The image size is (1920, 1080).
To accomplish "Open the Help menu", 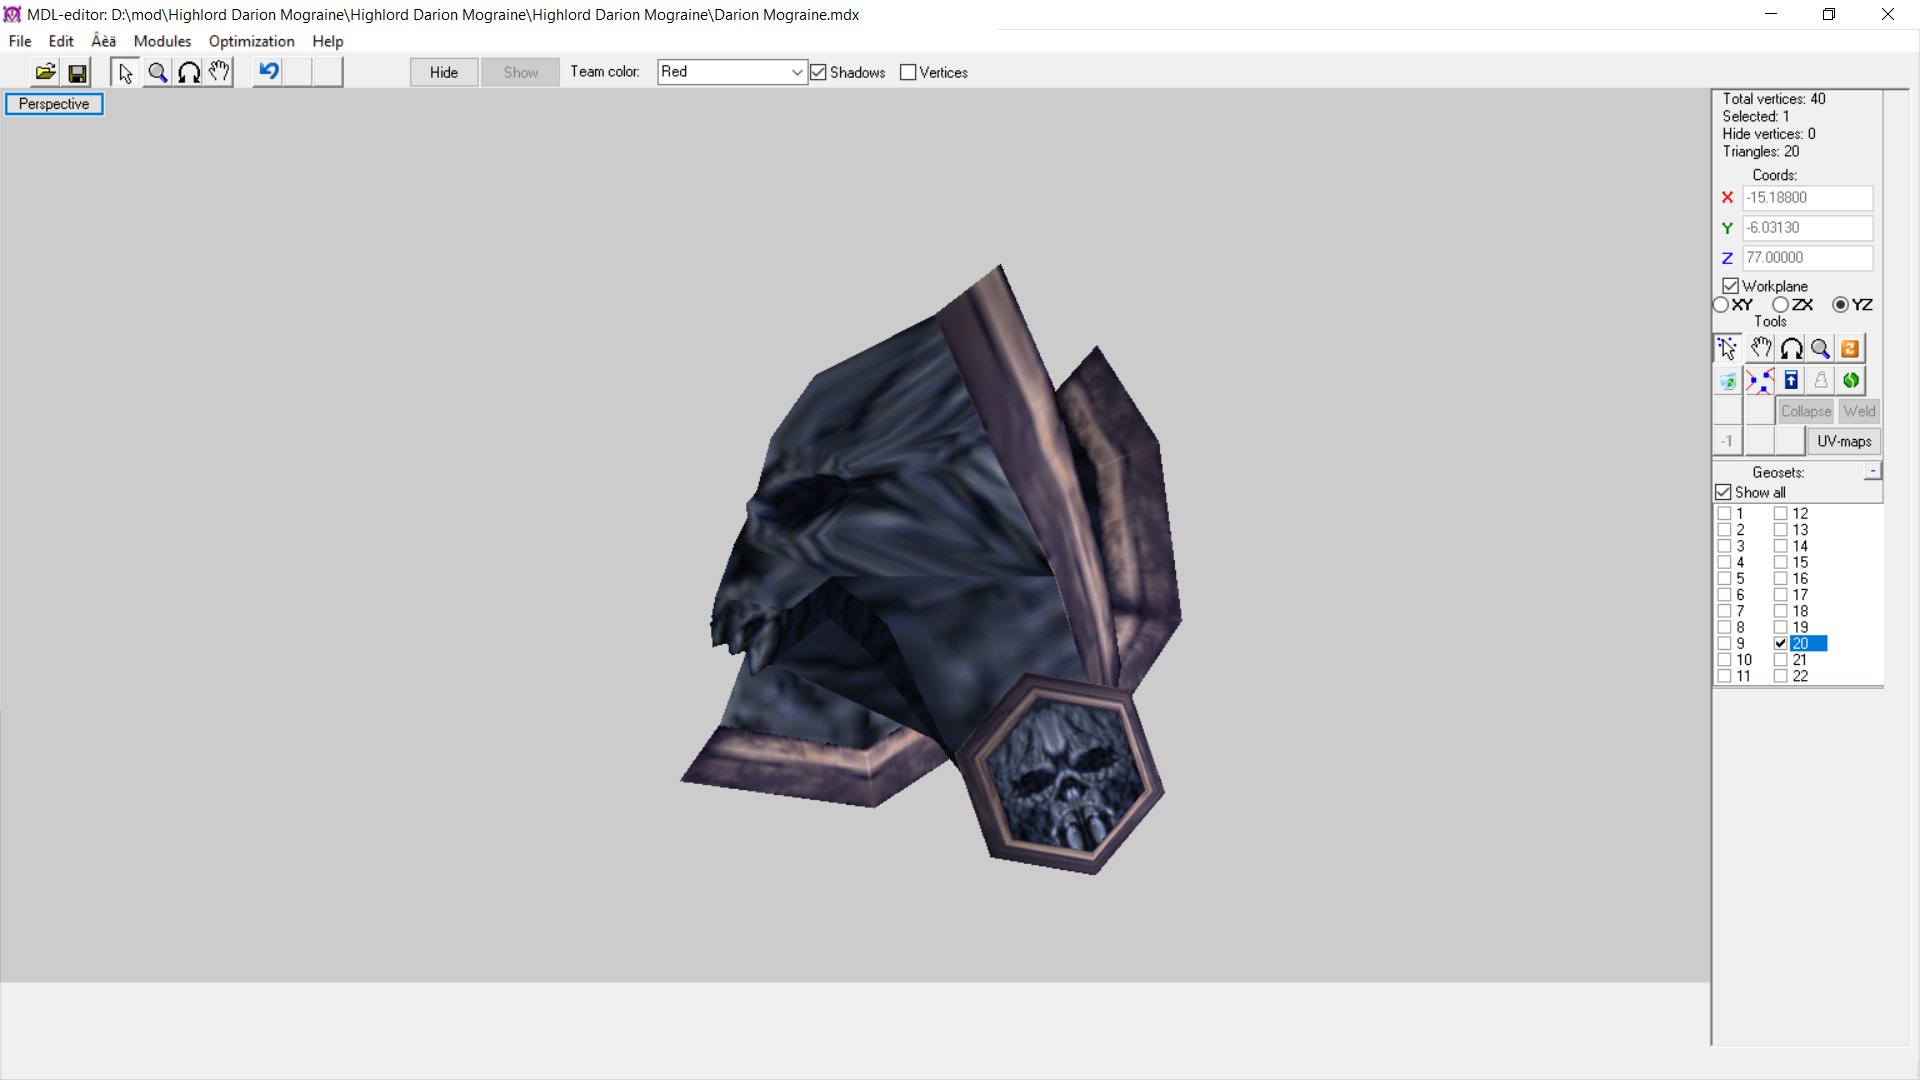I will pyautogui.click(x=327, y=41).
